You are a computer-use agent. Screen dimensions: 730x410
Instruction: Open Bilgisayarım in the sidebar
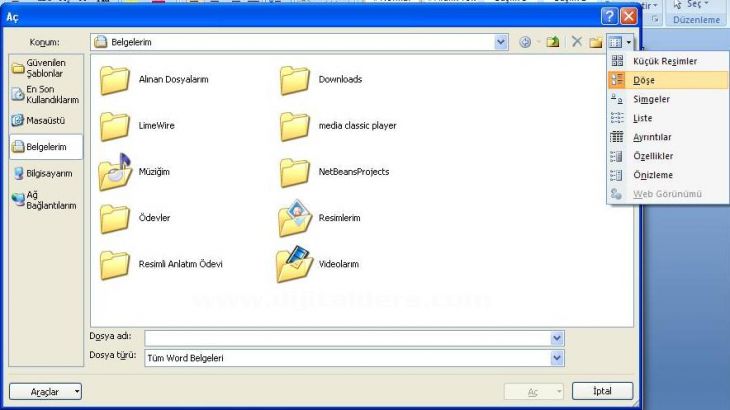pyautogui.click(x=46, y=174)
